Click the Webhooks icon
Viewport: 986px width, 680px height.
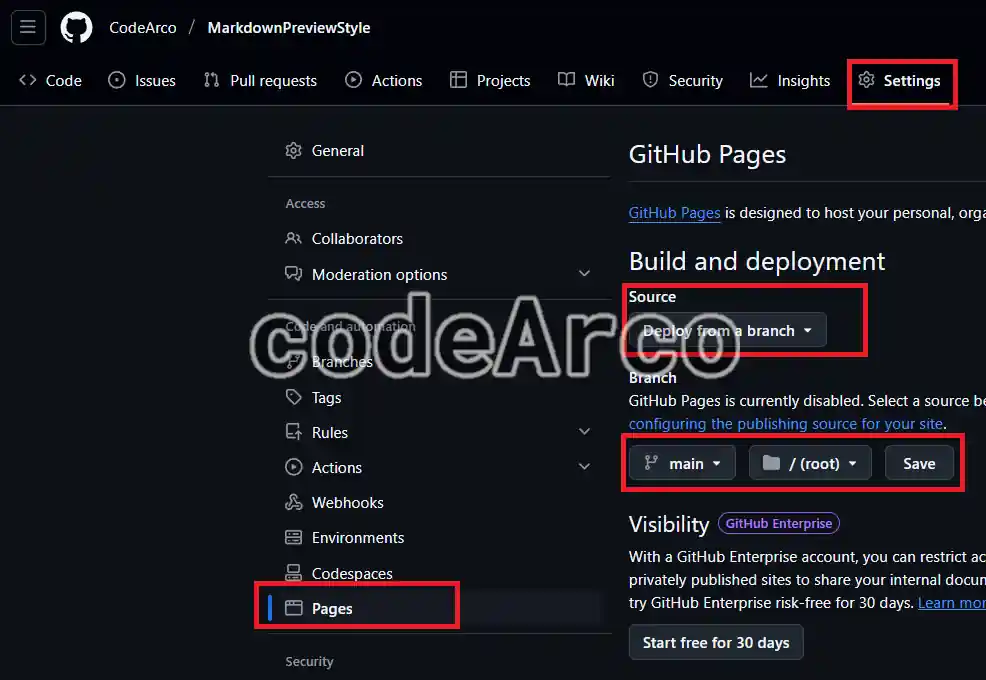pos(294,502)
